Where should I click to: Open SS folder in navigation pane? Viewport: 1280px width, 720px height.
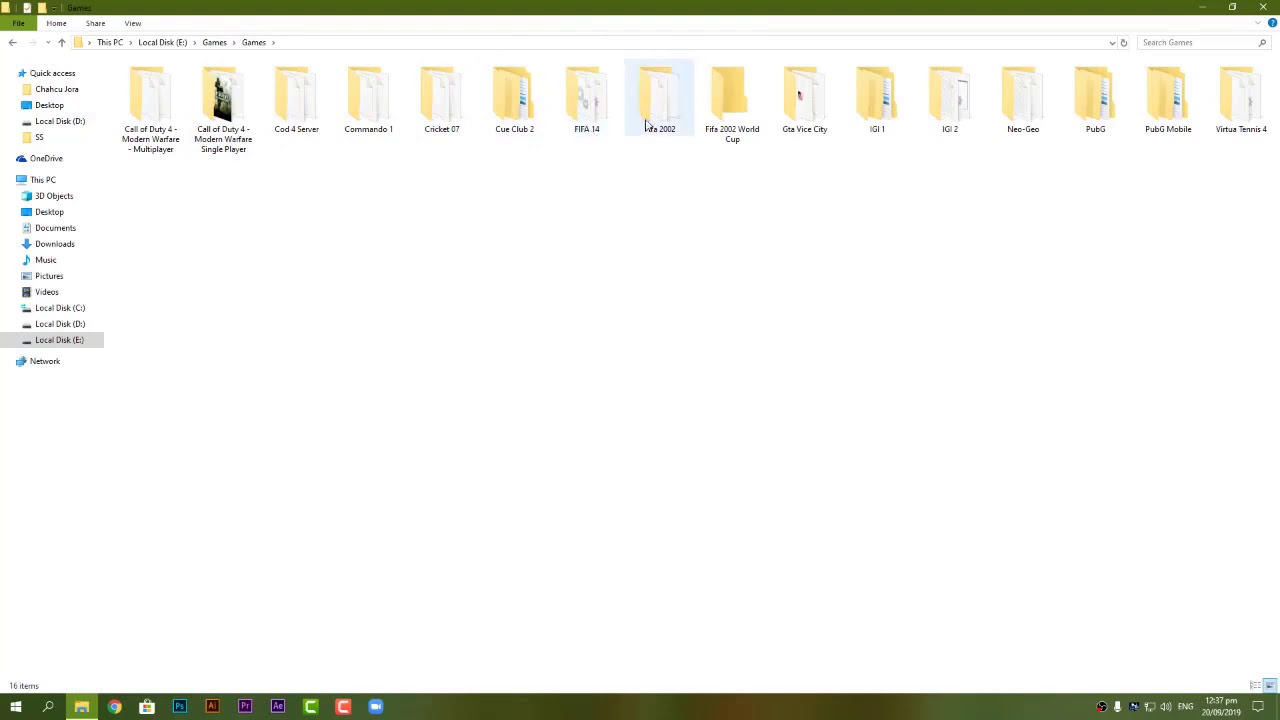click(39, 137)
